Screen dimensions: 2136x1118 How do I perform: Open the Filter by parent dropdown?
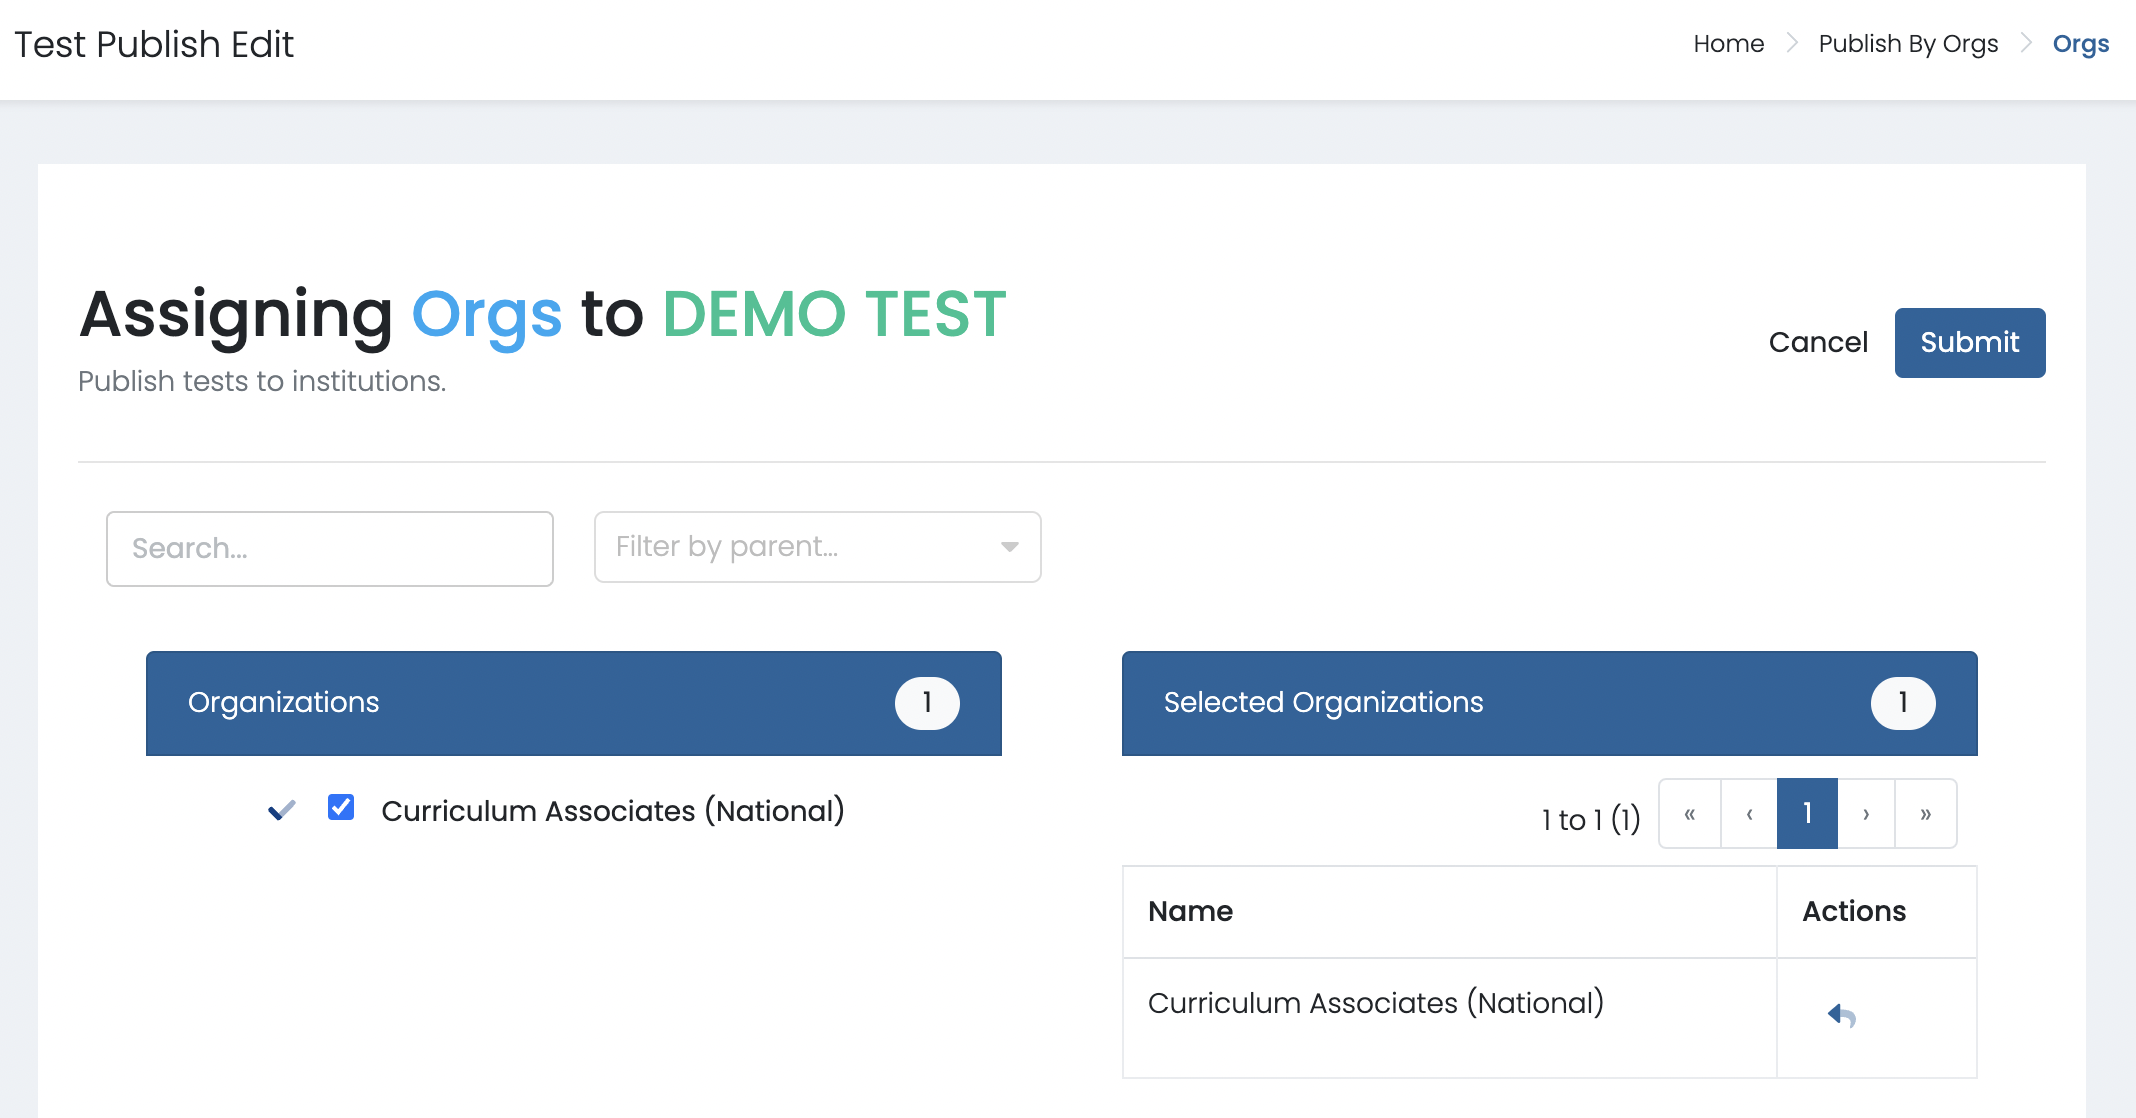800,547
